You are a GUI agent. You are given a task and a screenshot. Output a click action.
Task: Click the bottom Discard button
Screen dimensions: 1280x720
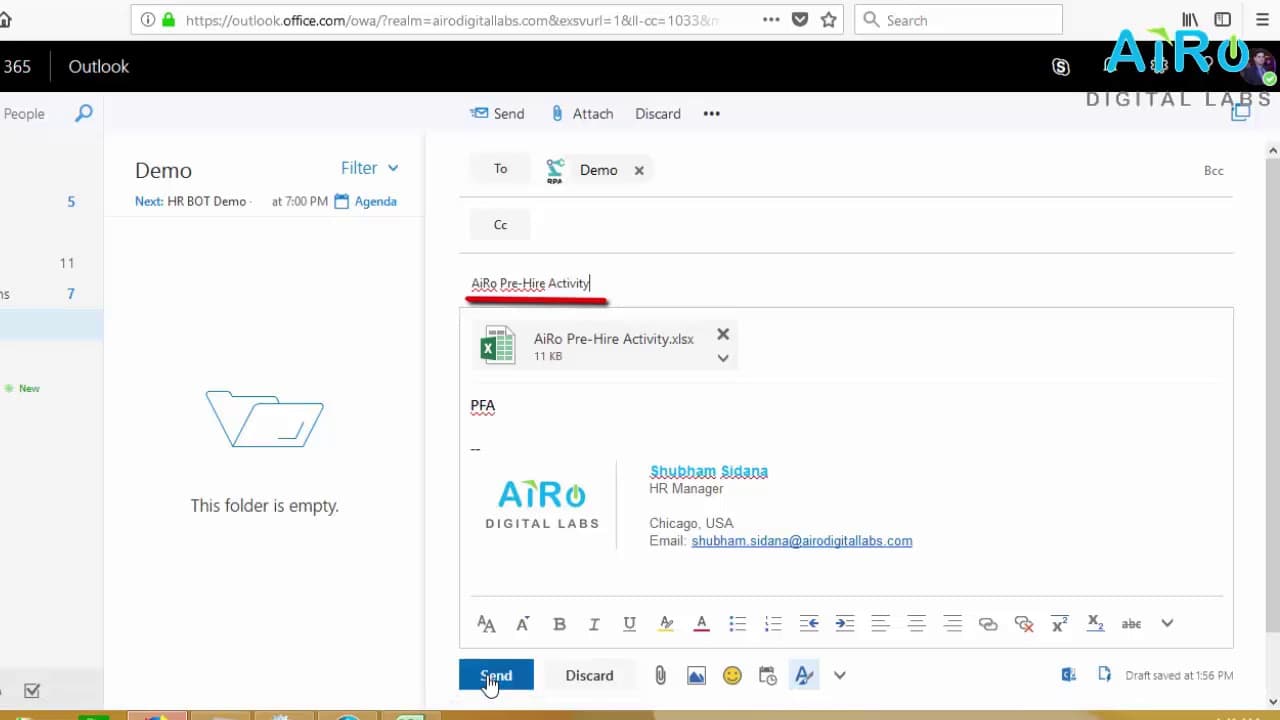589,676
